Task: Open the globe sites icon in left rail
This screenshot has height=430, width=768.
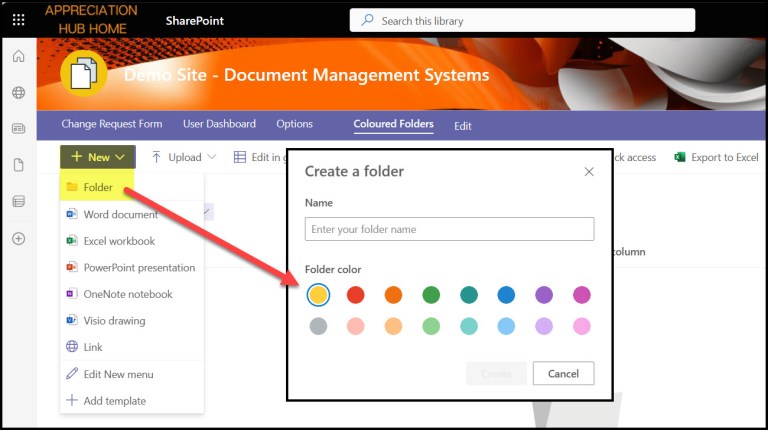Action: (19, 93)
